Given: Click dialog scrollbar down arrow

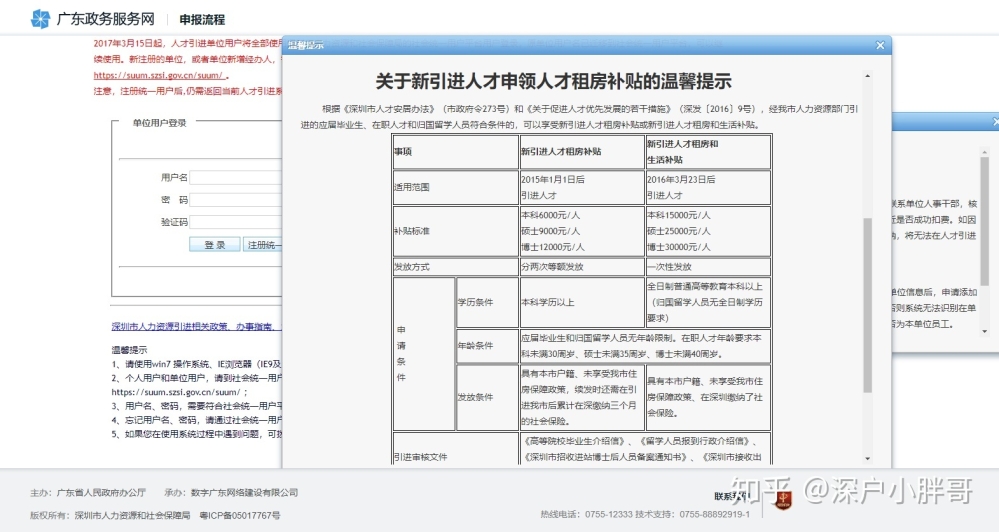Looking at the screenshot, I should pos(867,458).
